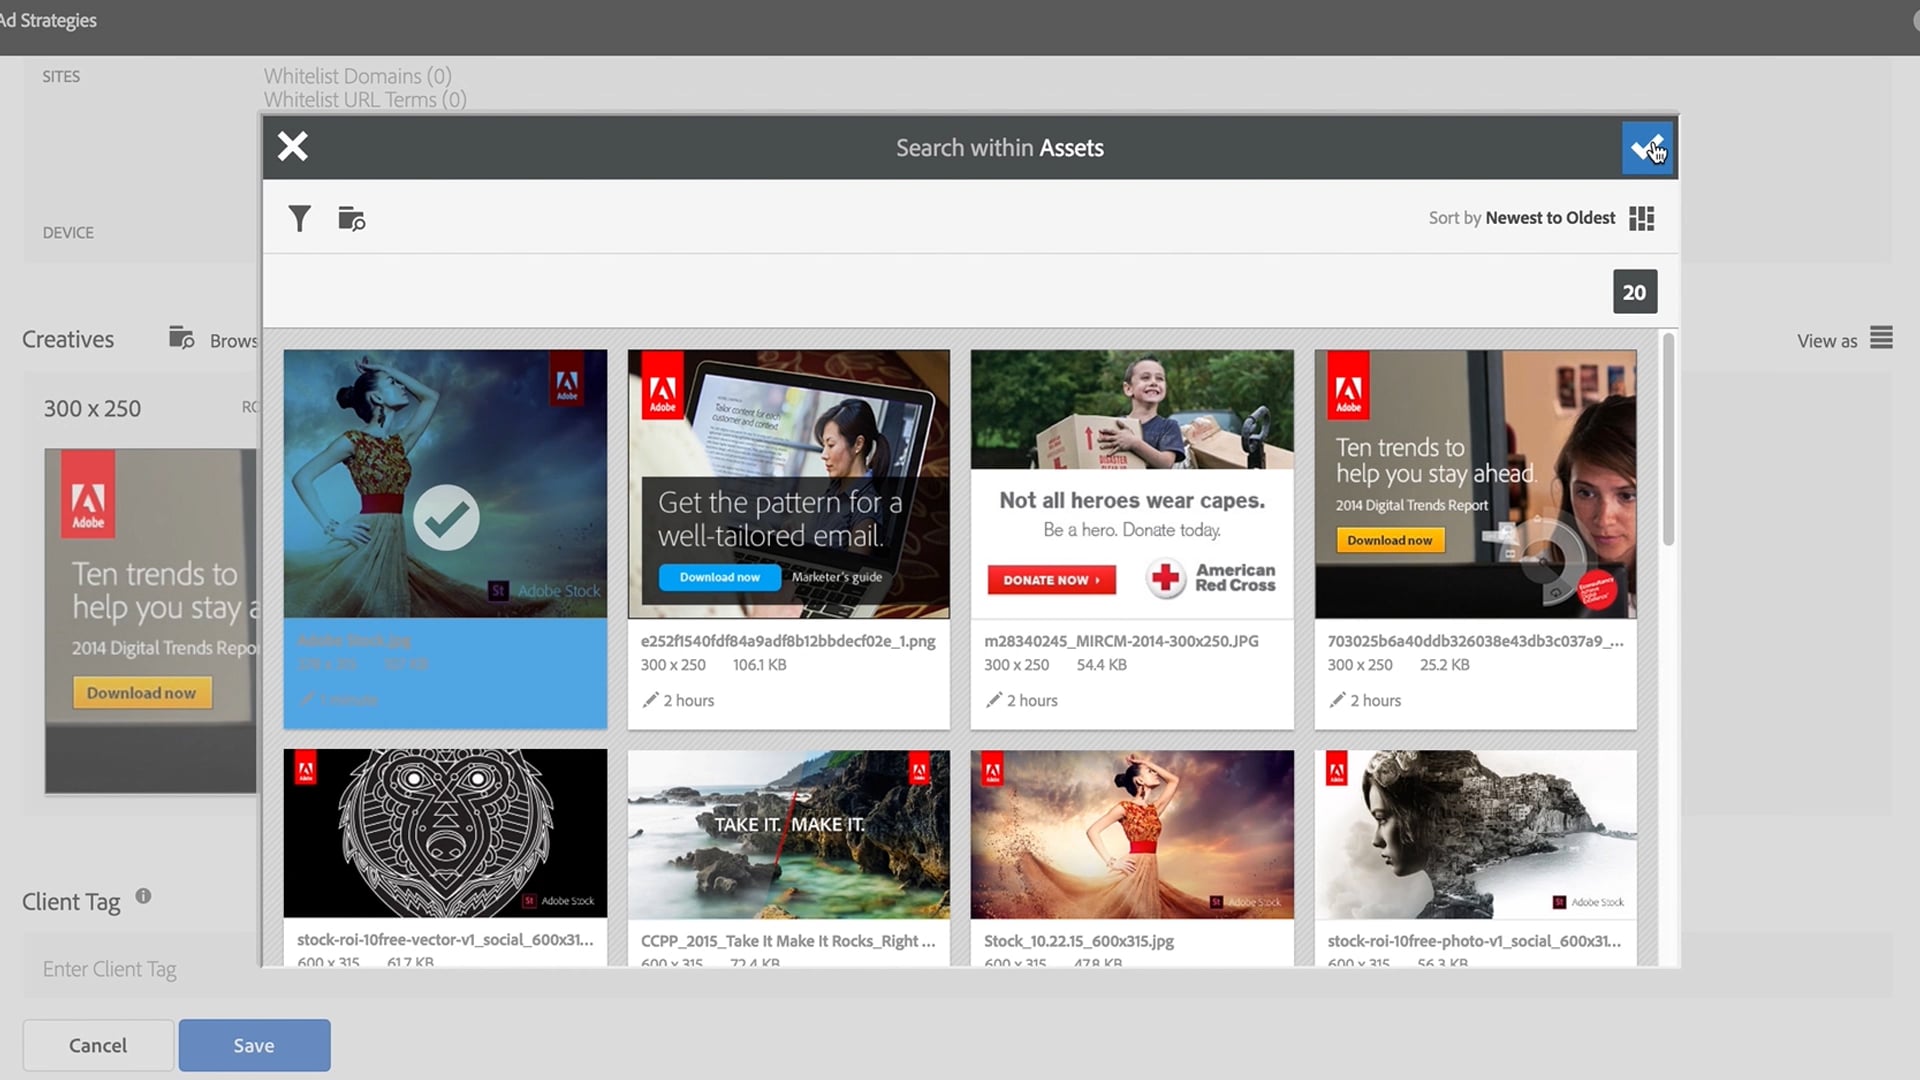Select the vector bear stock image thumbnail
This screenshot has height=1080, width=1920.
[445, 833]
